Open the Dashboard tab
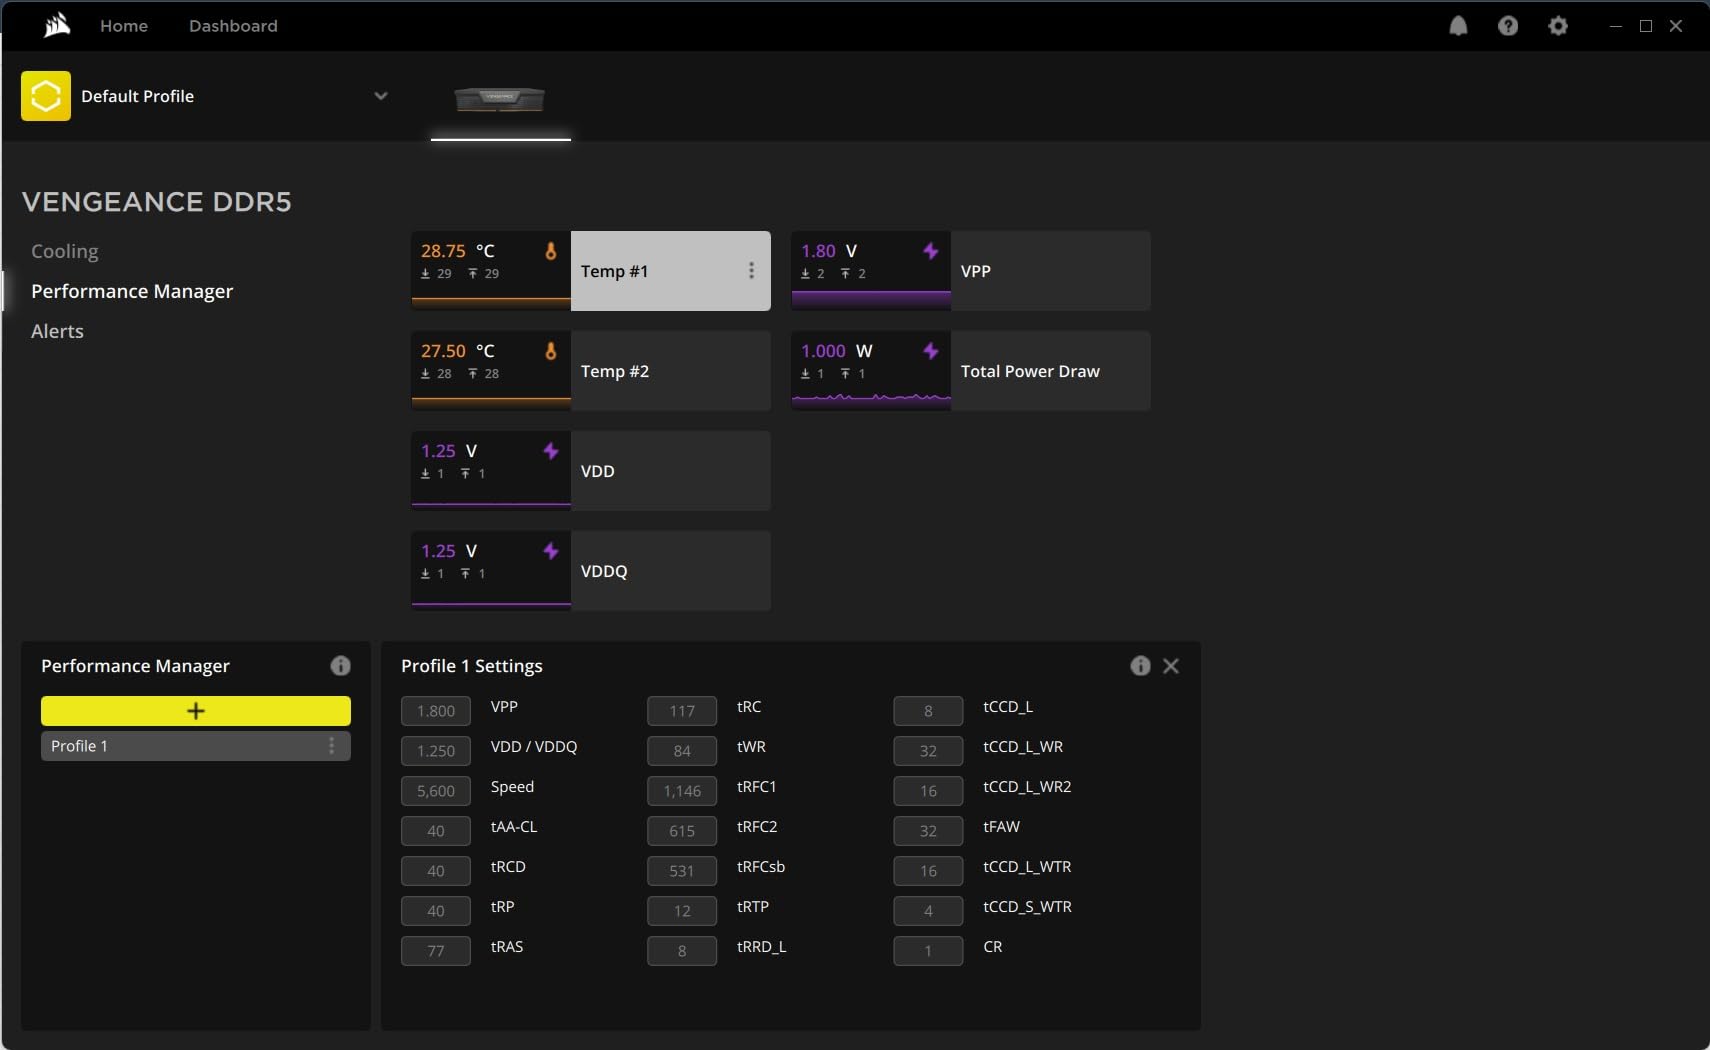The width and height of the screenshot is (1710, 1050). point(233,26)
